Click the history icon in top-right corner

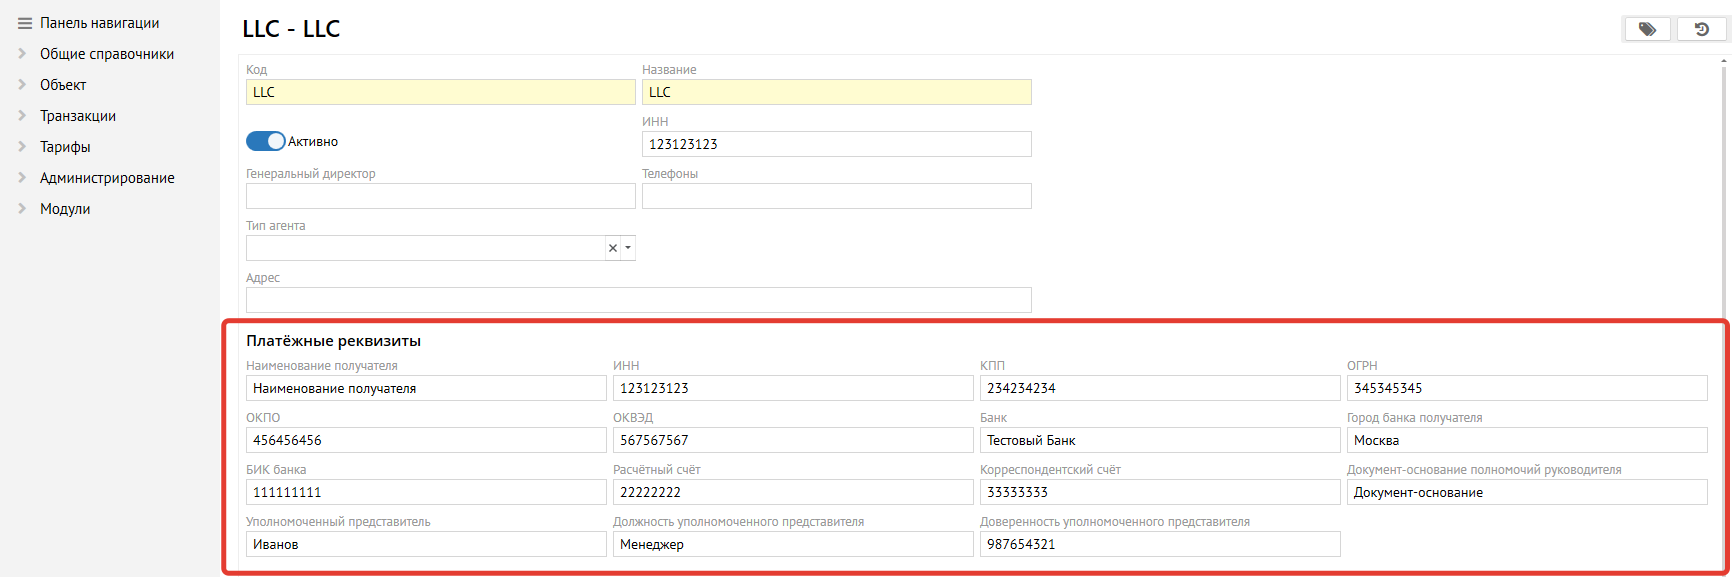coord(1701,30)
